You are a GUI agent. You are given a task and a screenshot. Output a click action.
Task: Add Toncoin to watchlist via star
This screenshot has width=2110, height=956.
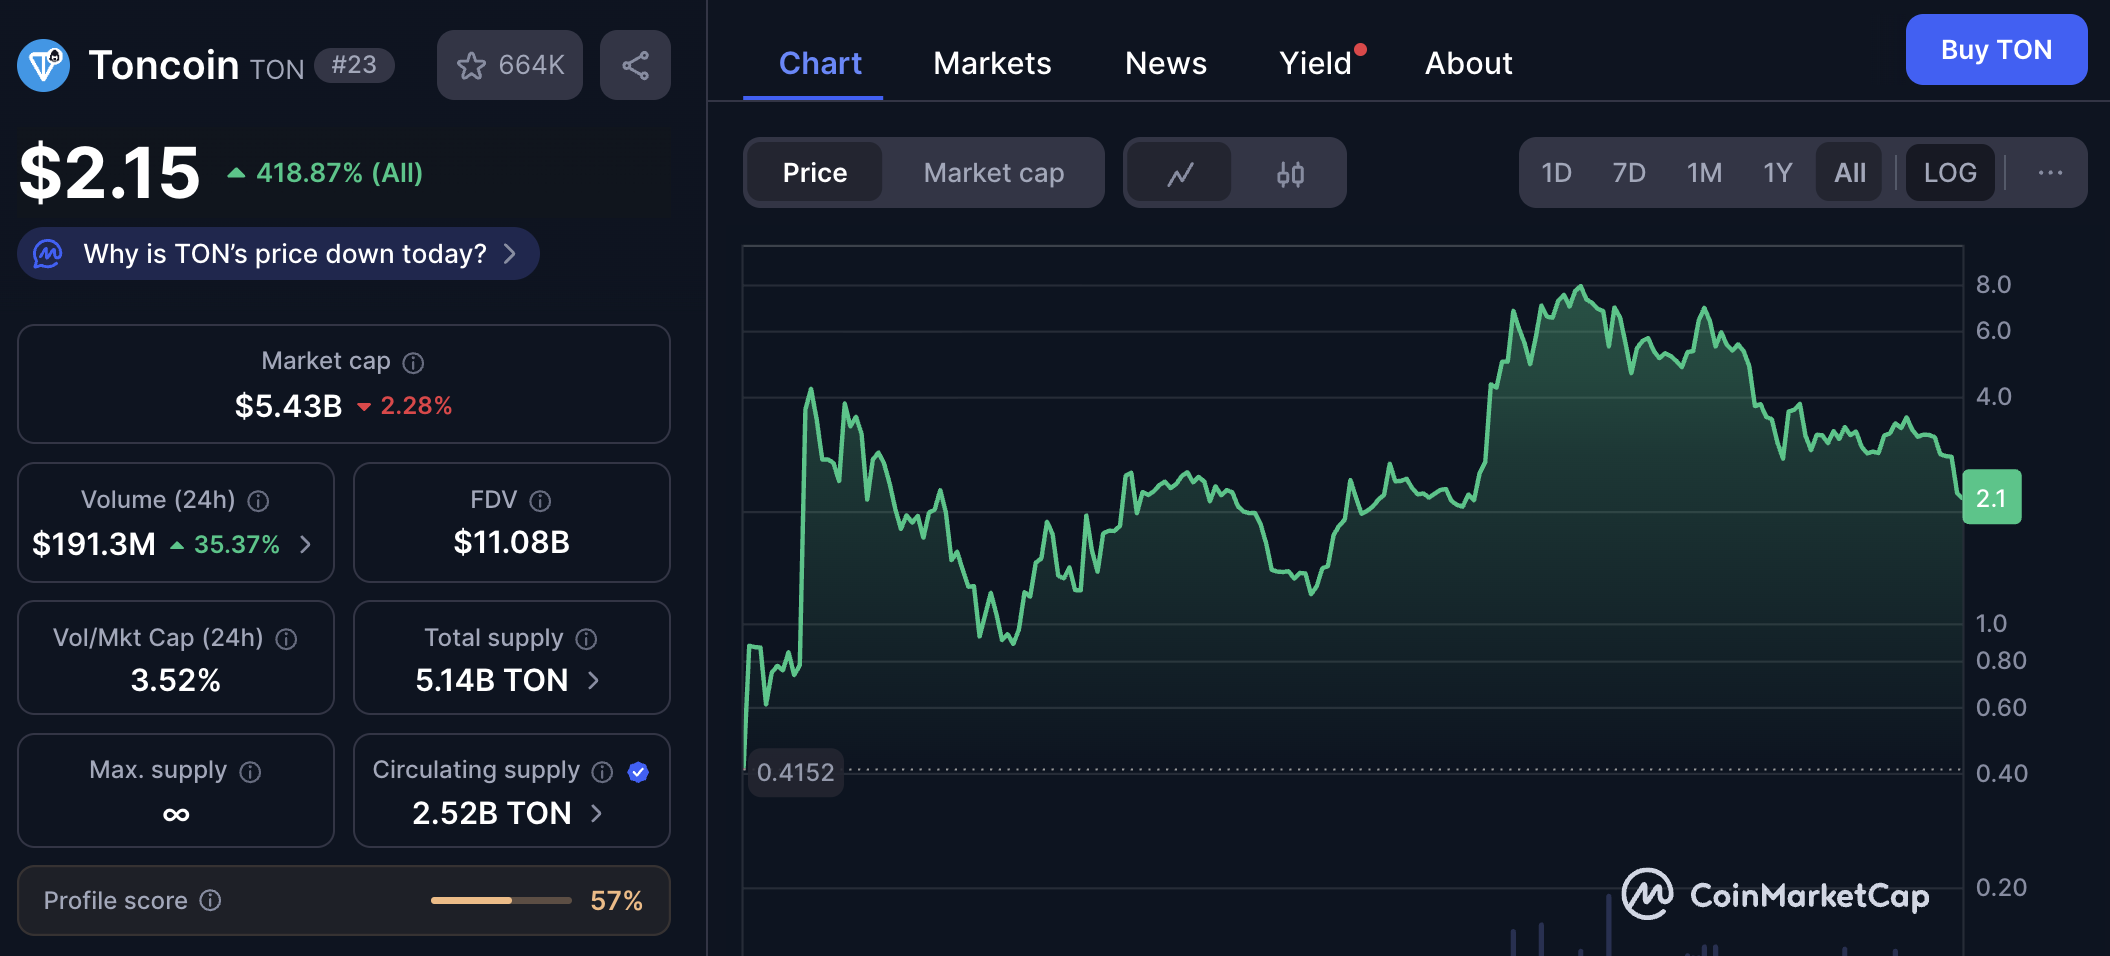coord(509,66)
